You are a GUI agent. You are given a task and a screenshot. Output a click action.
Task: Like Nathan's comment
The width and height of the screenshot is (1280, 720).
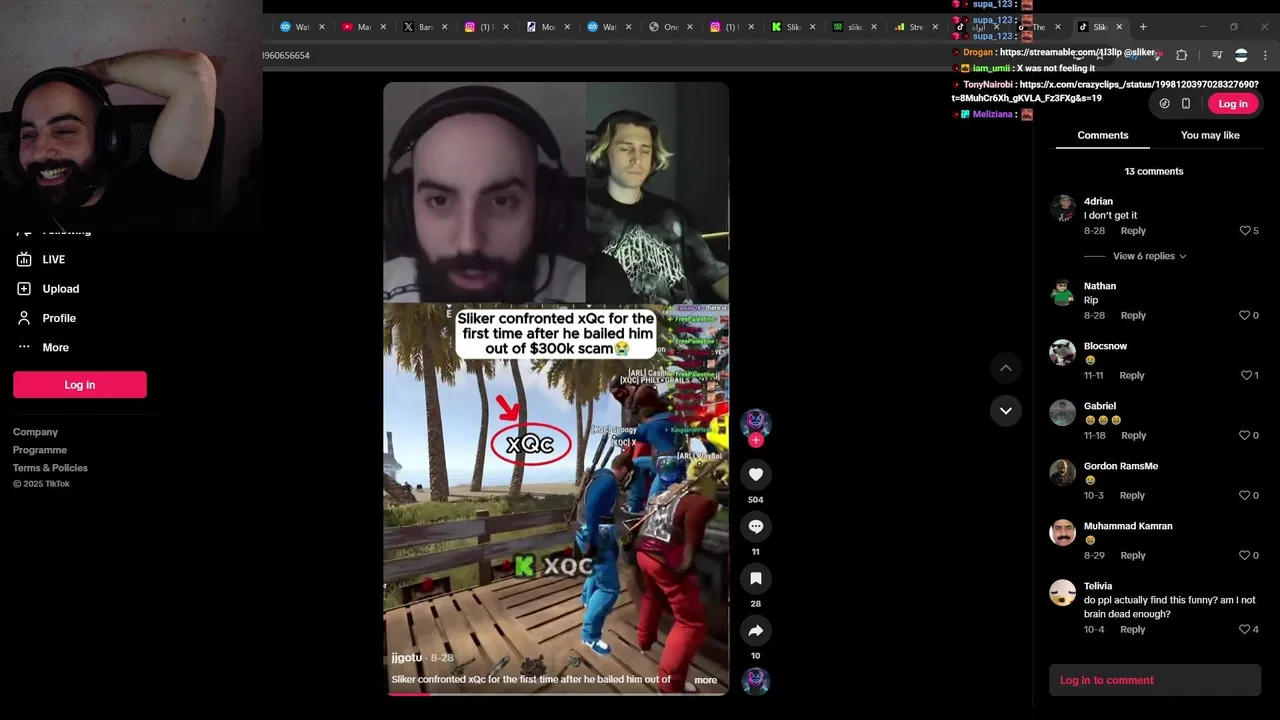(1245, 315)
